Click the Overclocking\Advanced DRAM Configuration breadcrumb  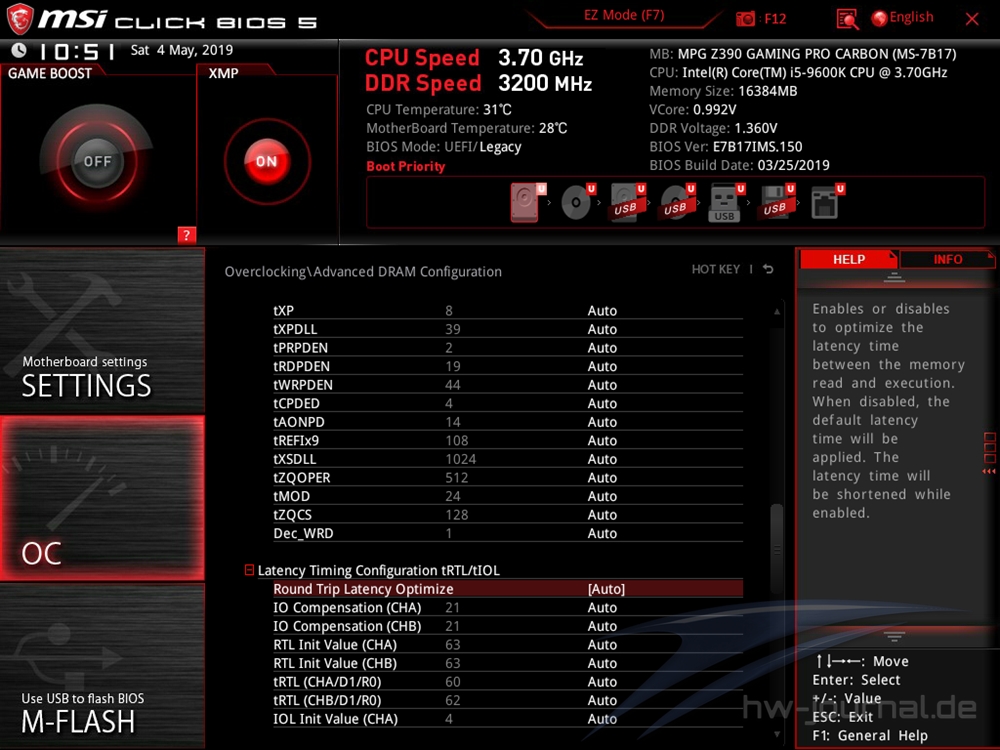click(363, 272)
